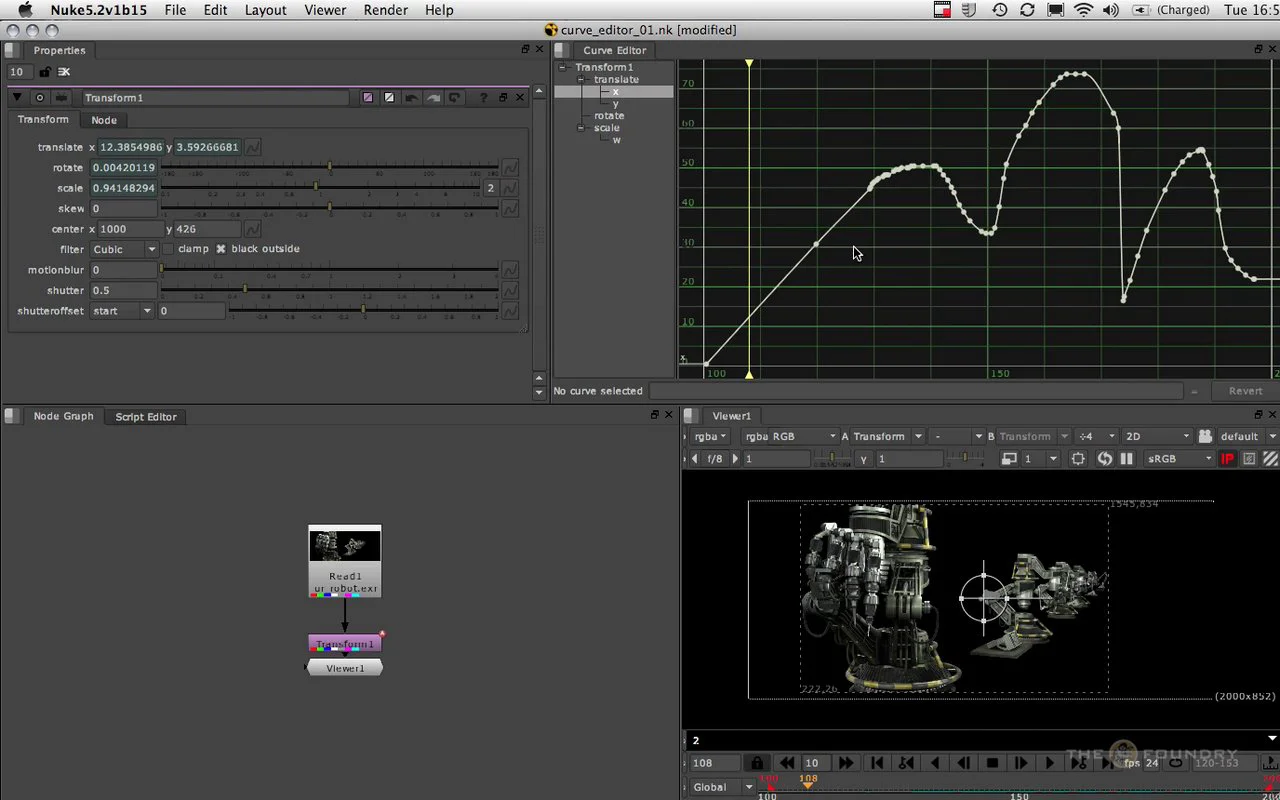
Task: Collapse Transform1 properties with the triangle
Action: coord(17,98)
